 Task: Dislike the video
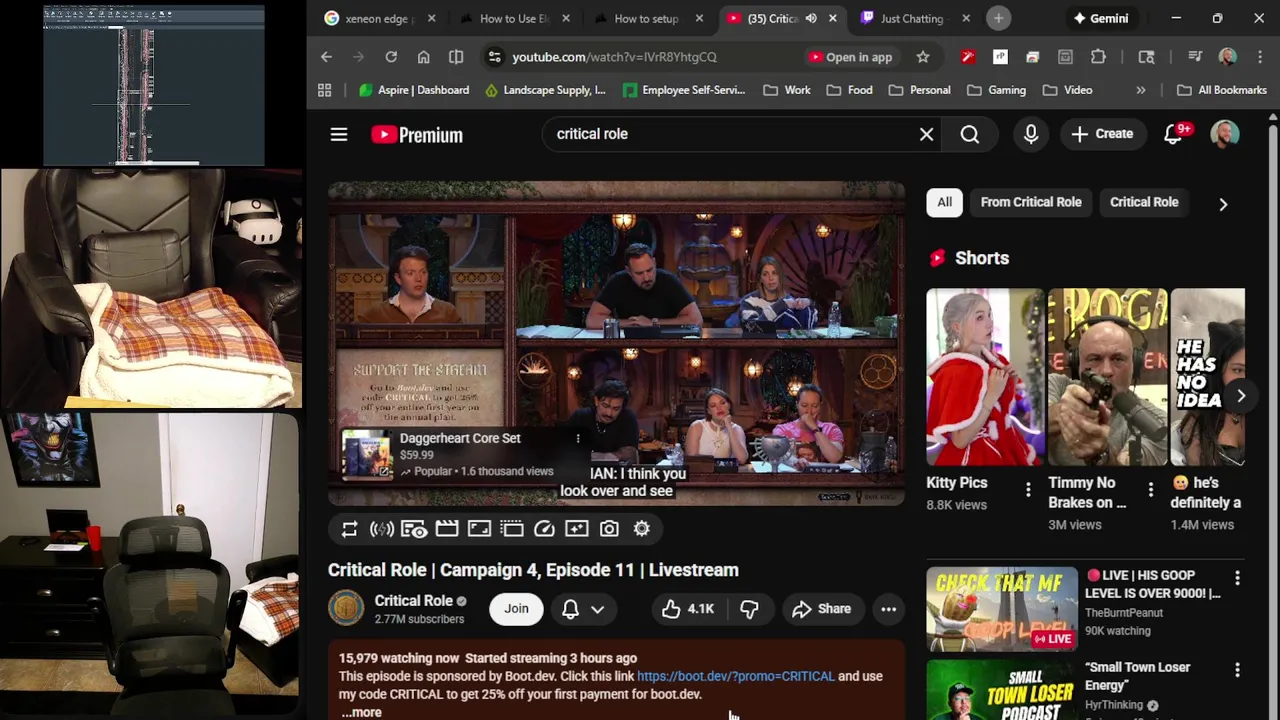(x=749, y=609)
